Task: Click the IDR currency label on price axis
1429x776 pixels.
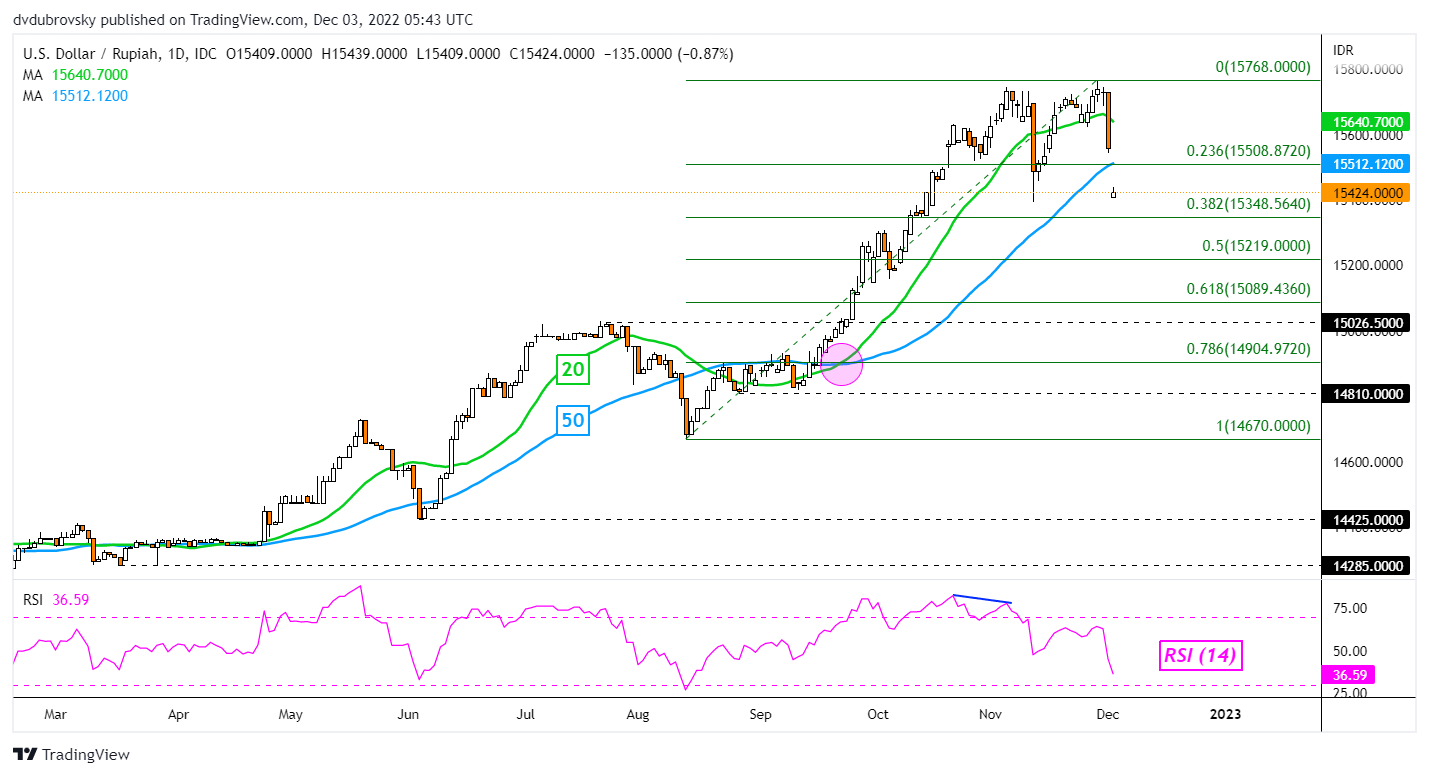Action: click(1344, 49)
